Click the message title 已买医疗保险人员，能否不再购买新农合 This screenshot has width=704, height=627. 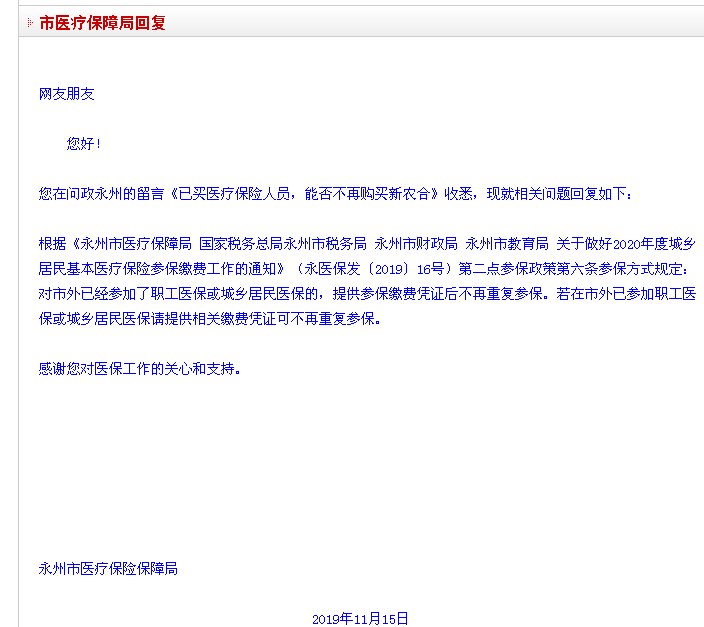304,194
